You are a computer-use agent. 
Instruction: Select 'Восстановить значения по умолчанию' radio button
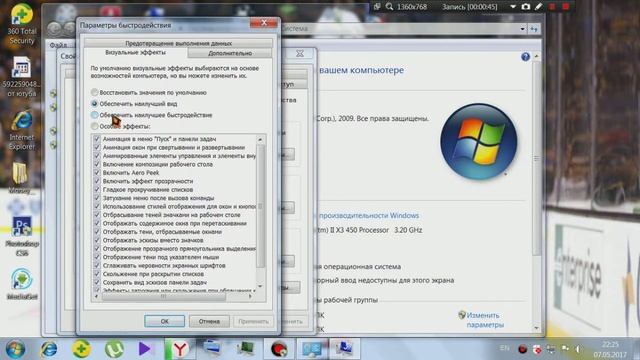click(95, 92)
